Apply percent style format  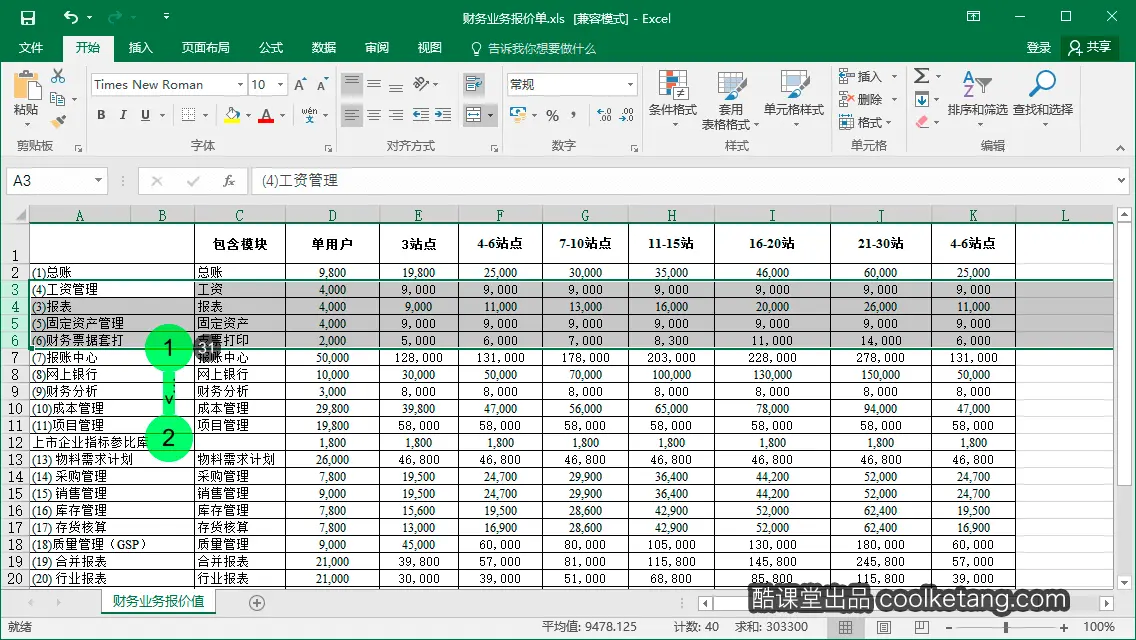click(x=552, y=115)
